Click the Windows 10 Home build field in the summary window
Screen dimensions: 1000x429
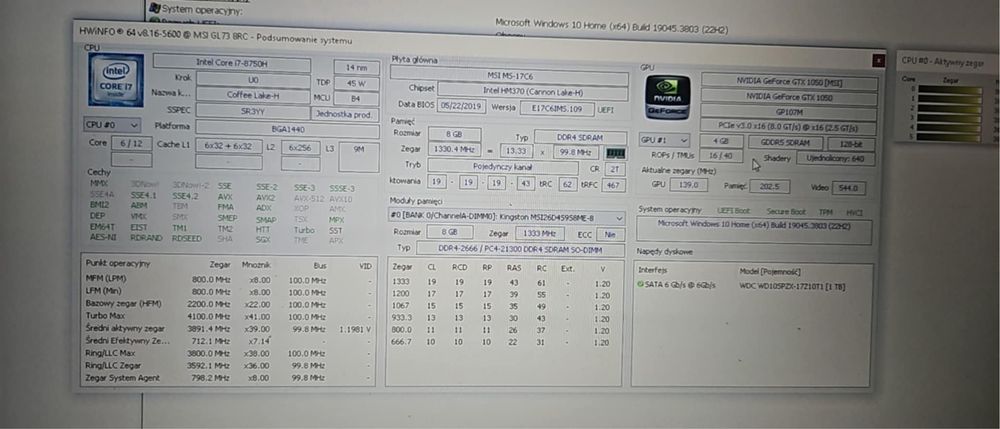pos(754,230)
